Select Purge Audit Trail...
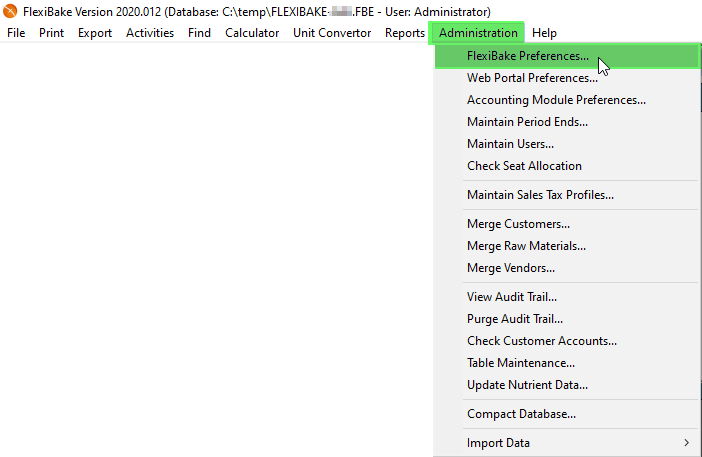Screen dimensions: 702x457 click(x=567, y=319)
